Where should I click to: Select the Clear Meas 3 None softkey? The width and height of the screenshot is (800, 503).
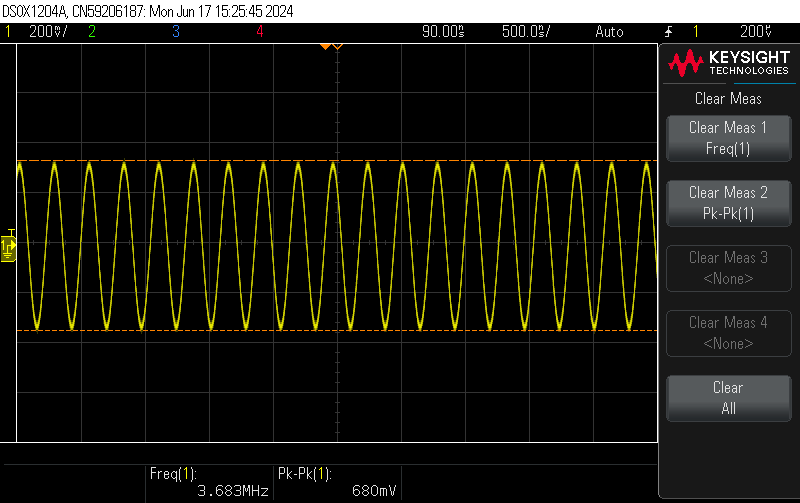click(729, 268)
